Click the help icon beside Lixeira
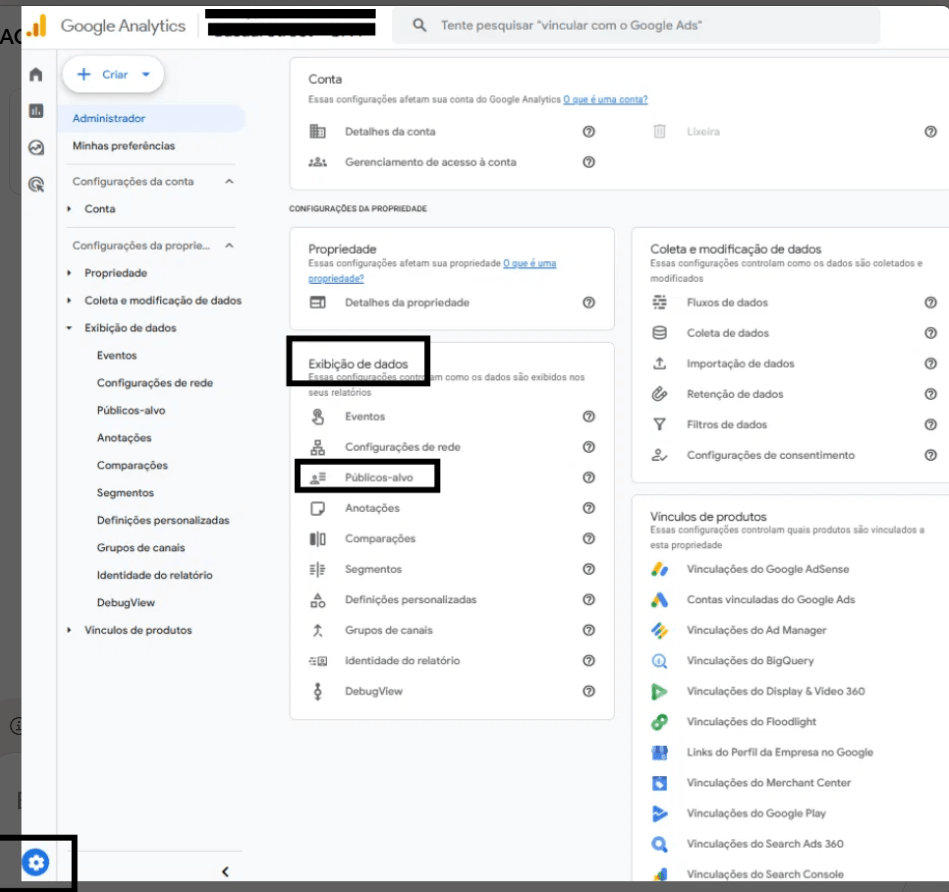This screenshot has height=892, width=949. [x=930, y=131]
